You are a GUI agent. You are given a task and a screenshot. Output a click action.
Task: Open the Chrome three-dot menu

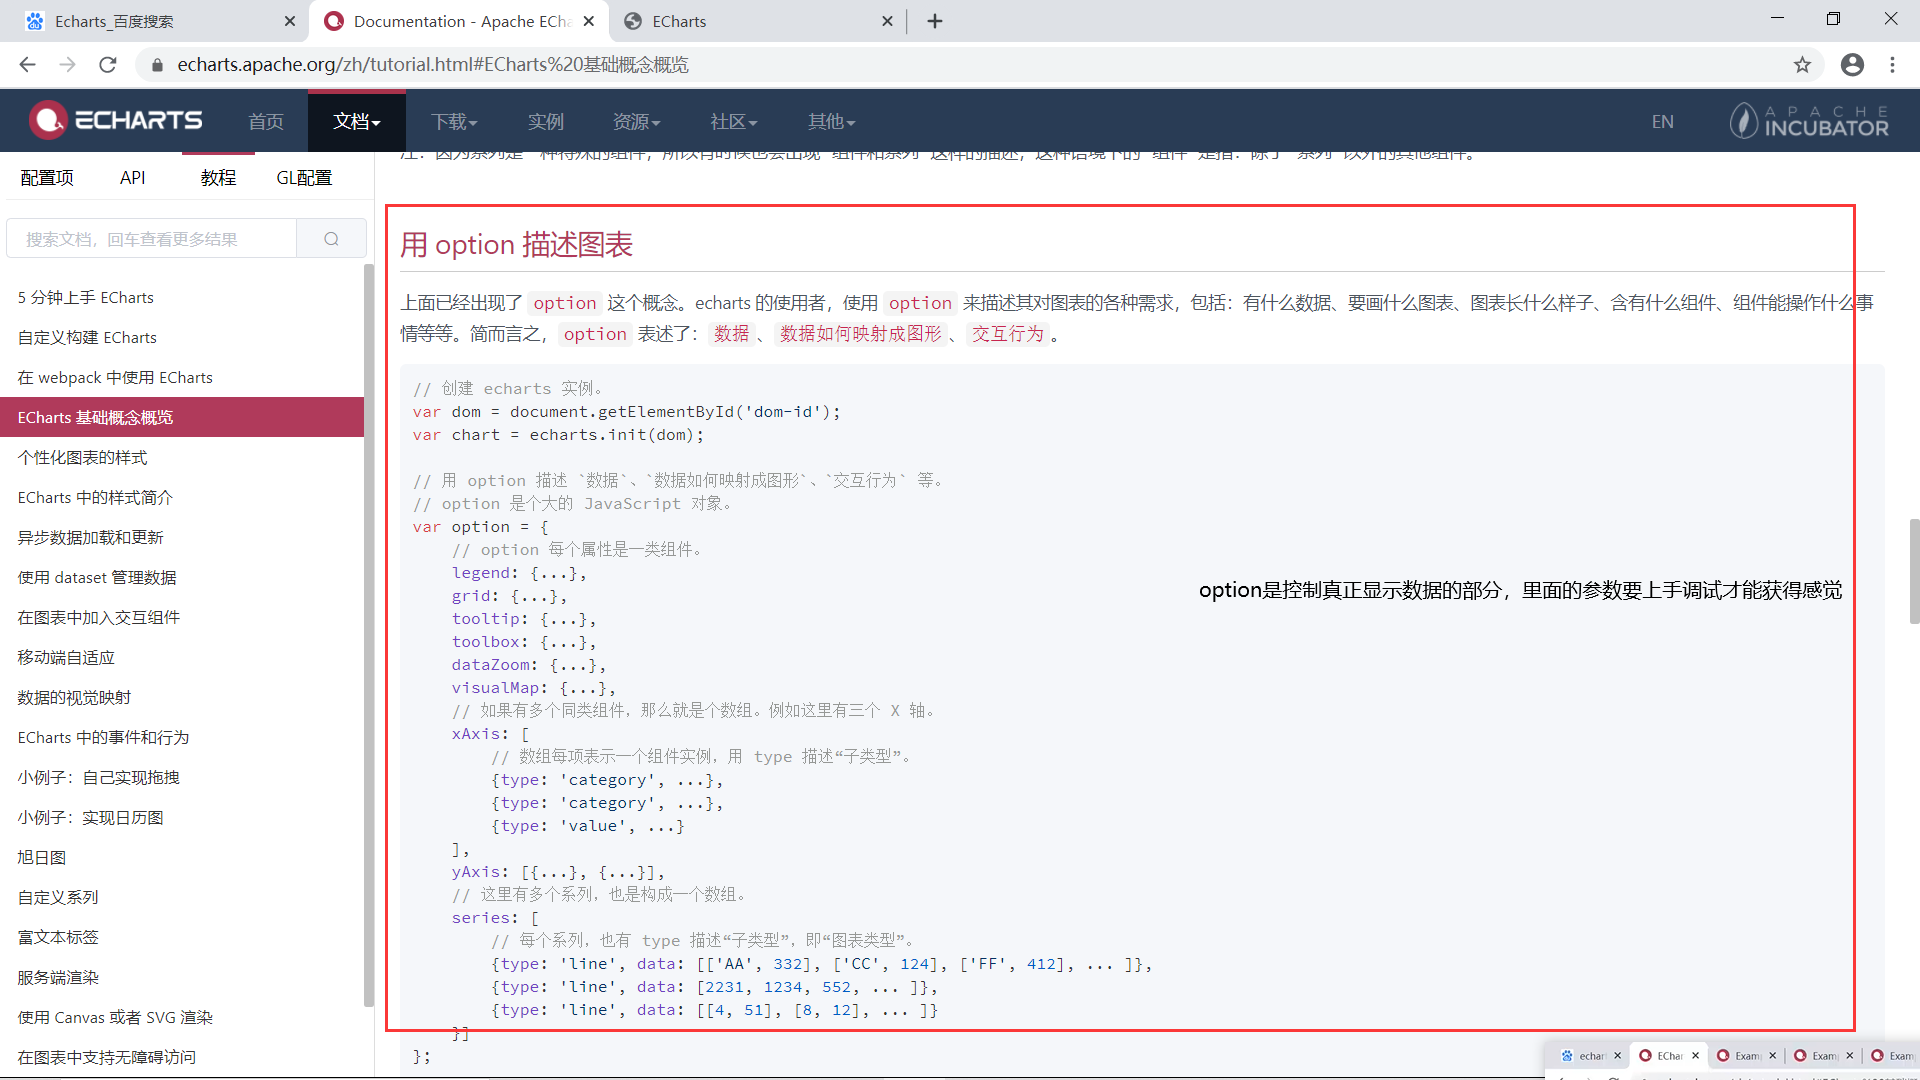coord(1892,65)
